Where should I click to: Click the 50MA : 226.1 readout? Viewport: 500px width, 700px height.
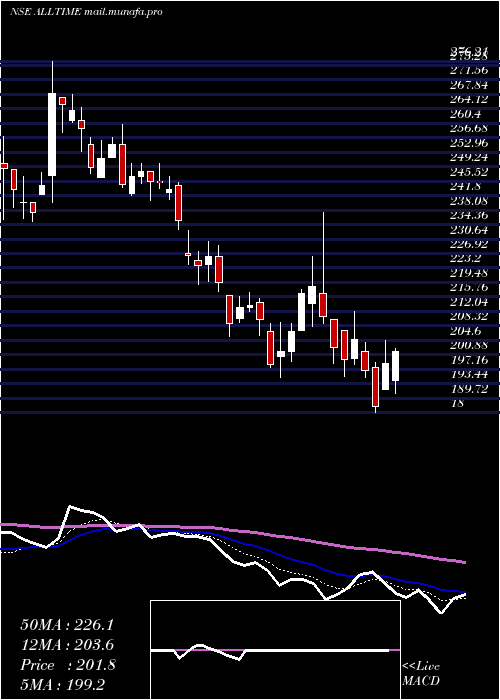coord(67,625)
